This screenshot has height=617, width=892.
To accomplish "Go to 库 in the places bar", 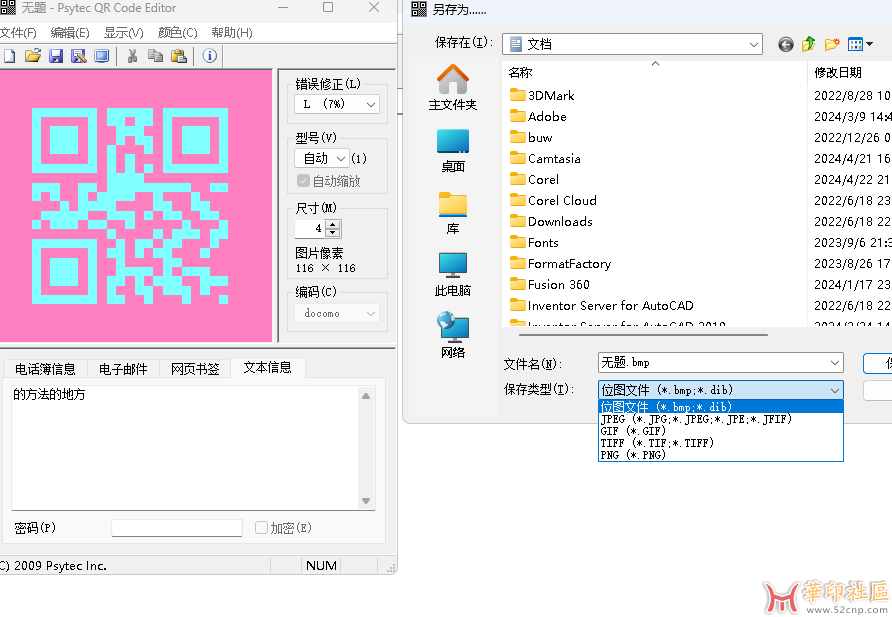I will [x=453, y=213].
